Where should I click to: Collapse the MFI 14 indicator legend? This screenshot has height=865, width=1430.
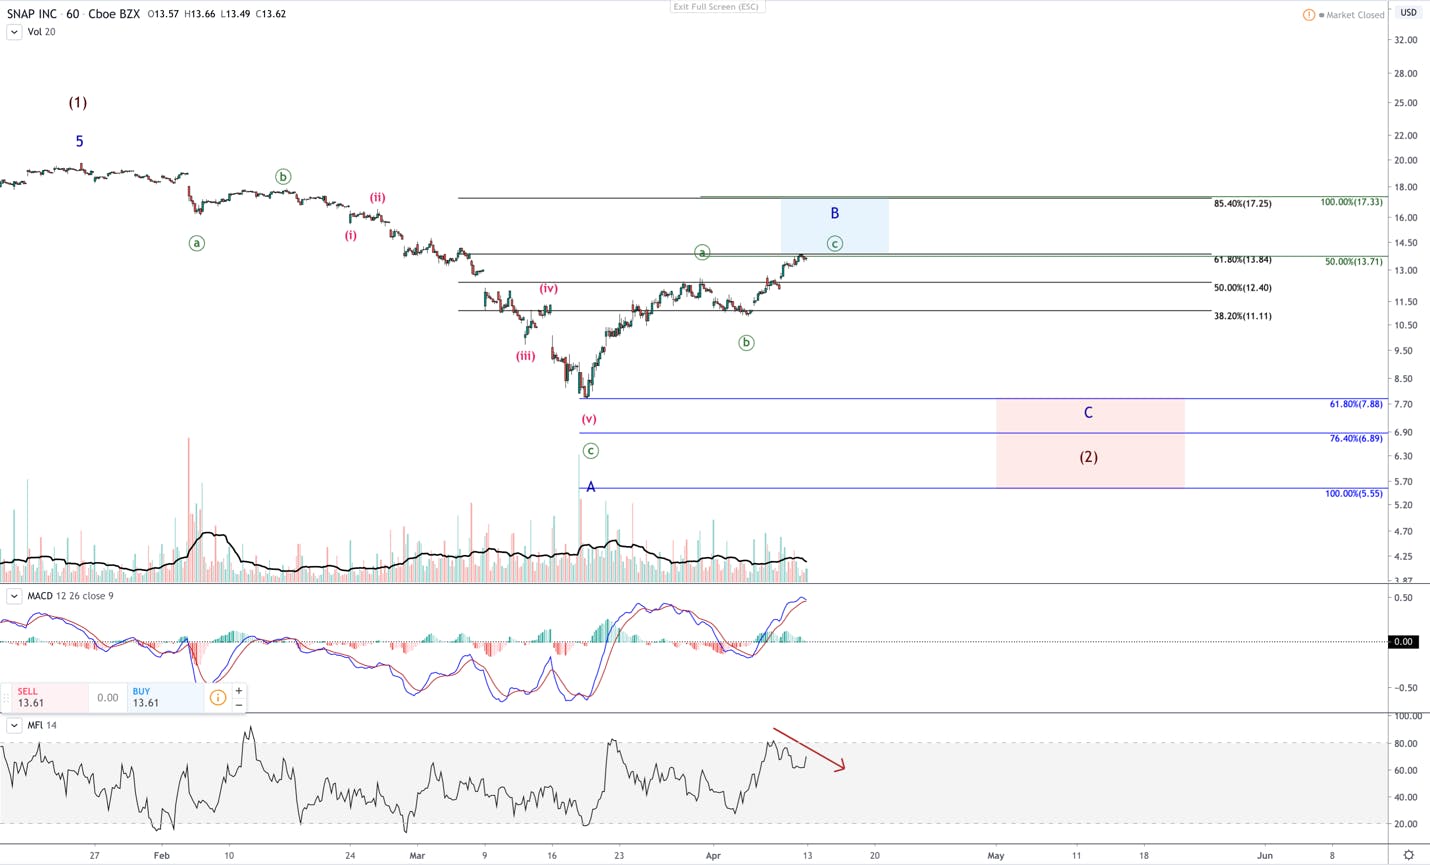[14, 725]
